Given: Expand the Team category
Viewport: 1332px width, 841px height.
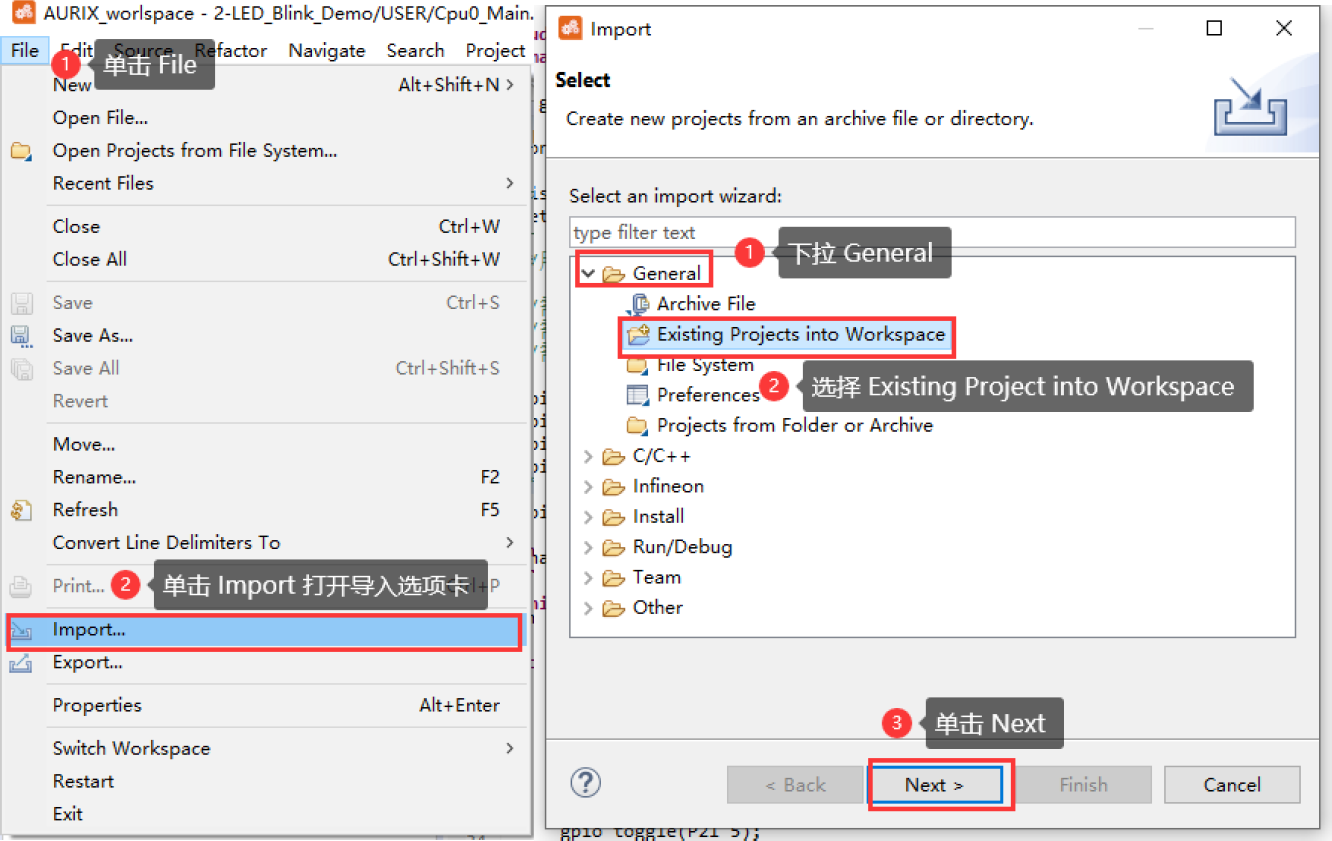Looking at the screenshot, I should (x=588, y=578).
